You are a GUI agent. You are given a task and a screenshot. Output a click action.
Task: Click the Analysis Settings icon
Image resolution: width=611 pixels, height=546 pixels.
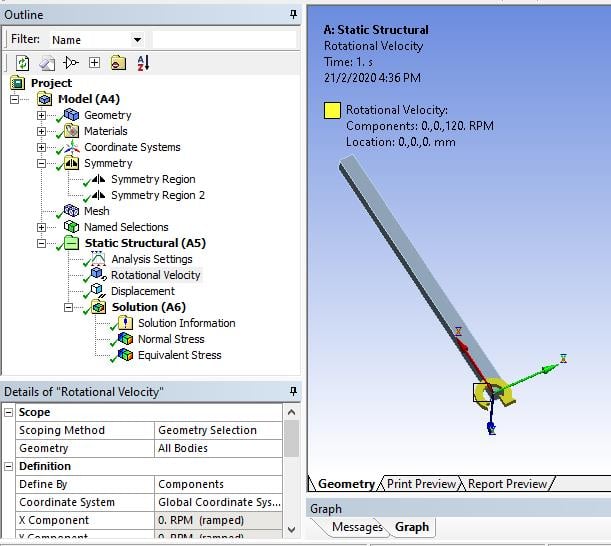point(98,258)
